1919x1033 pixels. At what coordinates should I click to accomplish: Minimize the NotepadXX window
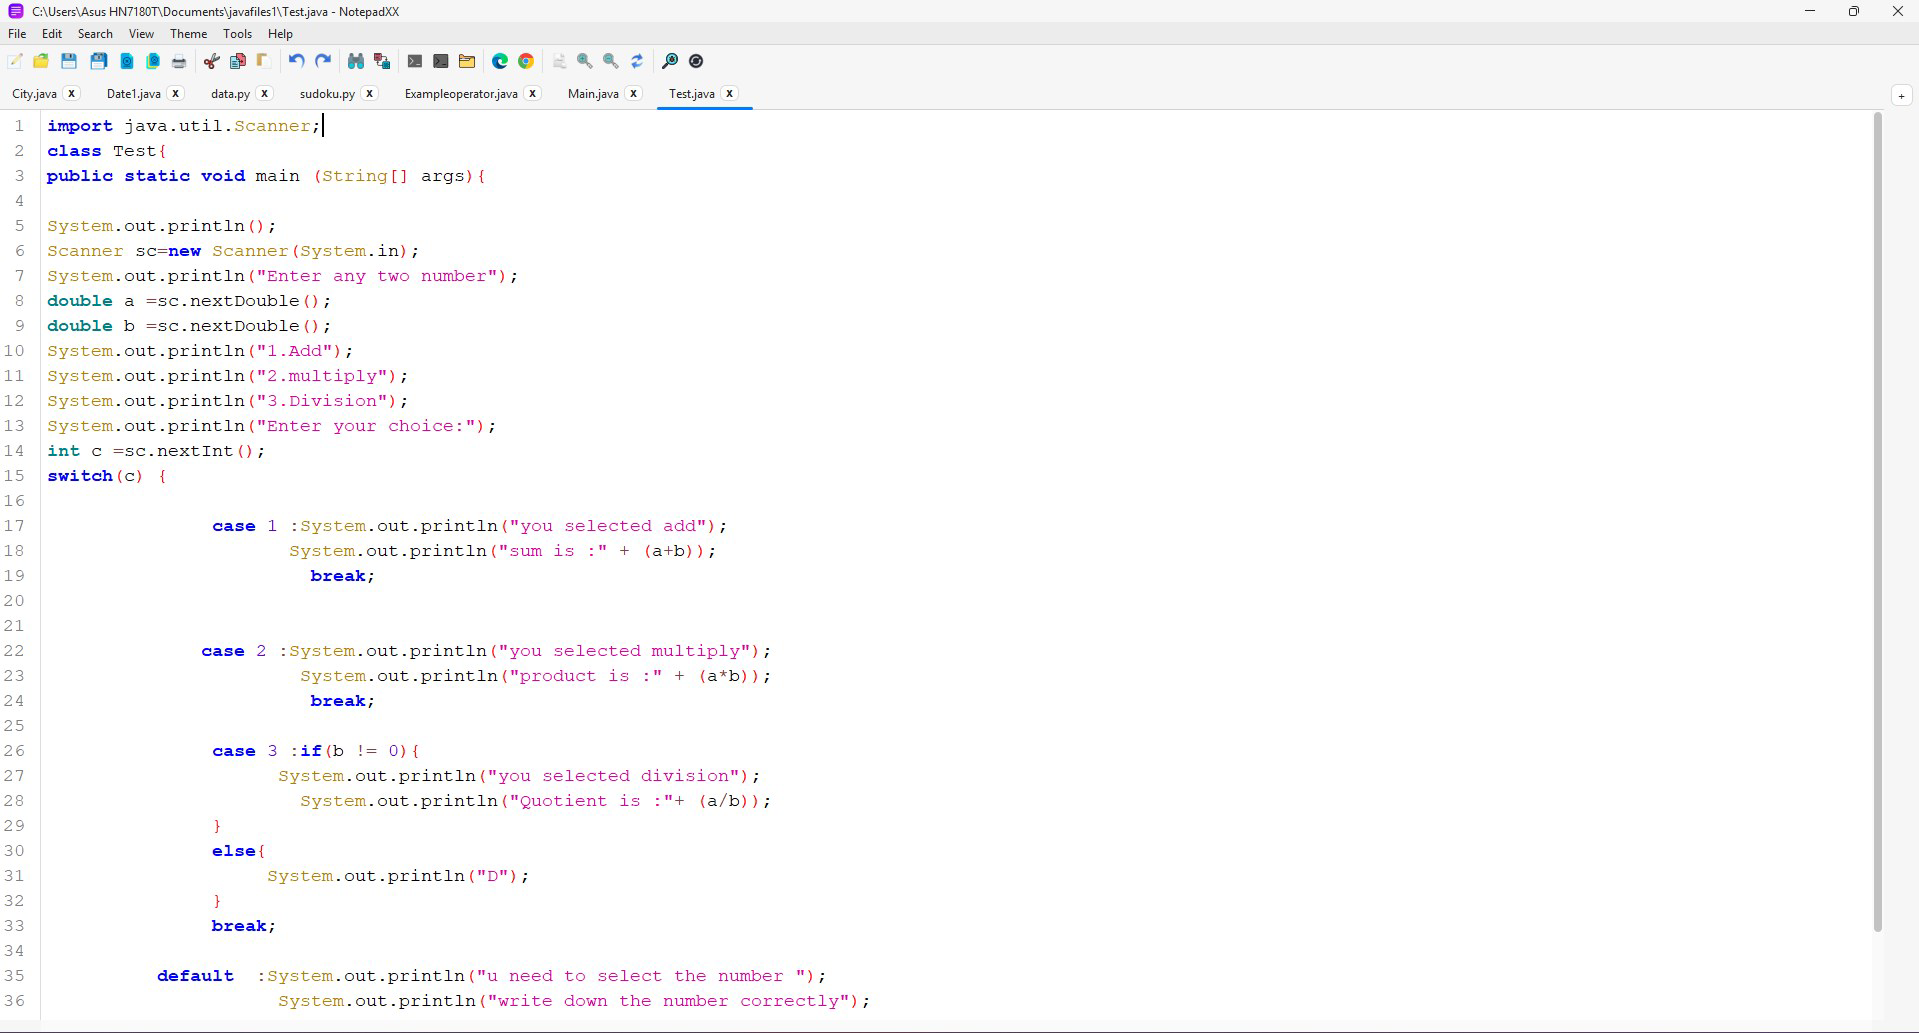tap(1809, 11)
